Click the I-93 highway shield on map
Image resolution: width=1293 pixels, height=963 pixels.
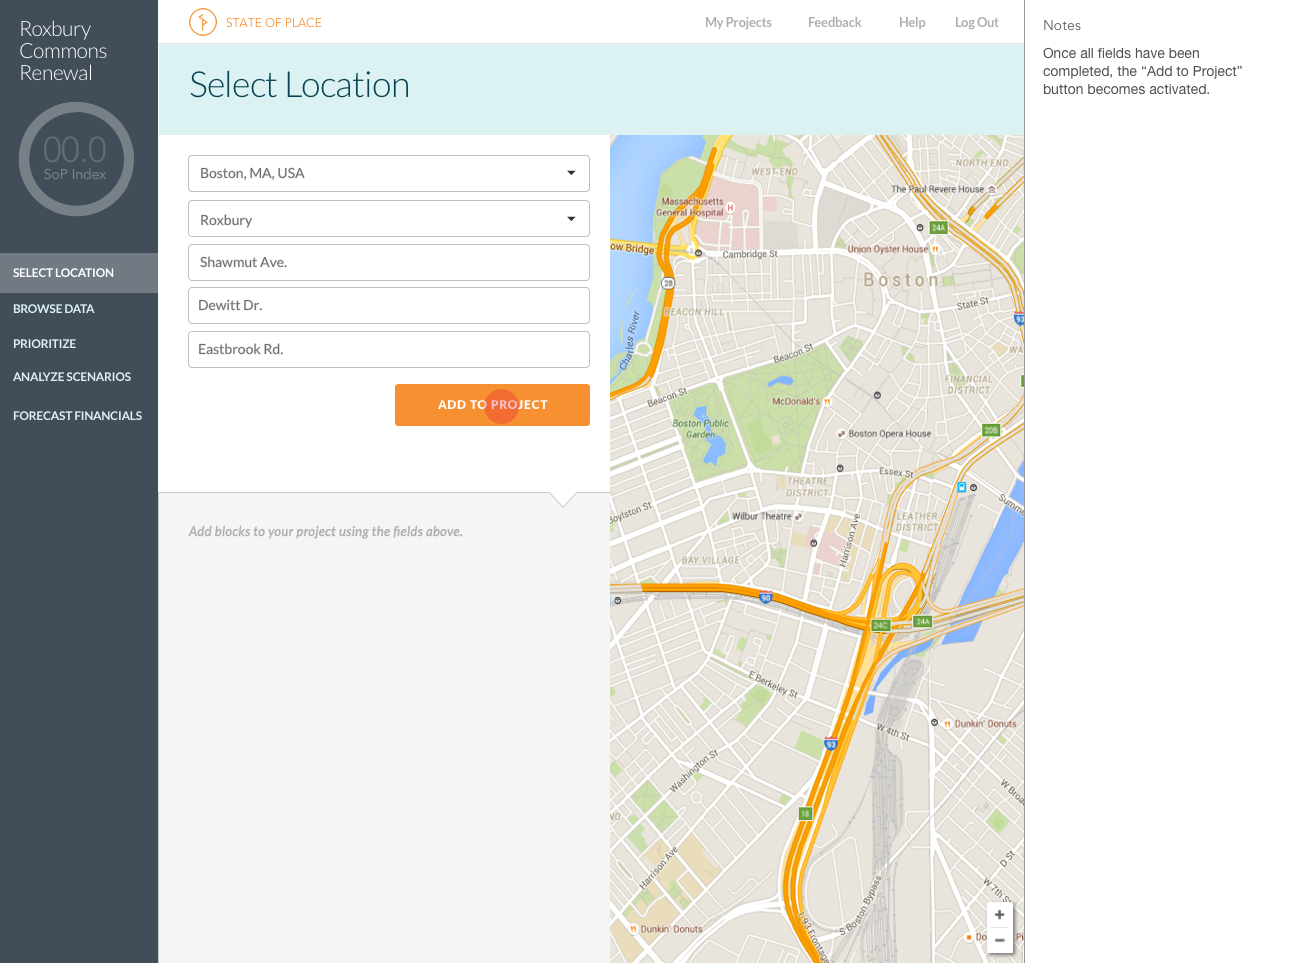(x=830, y=743)
